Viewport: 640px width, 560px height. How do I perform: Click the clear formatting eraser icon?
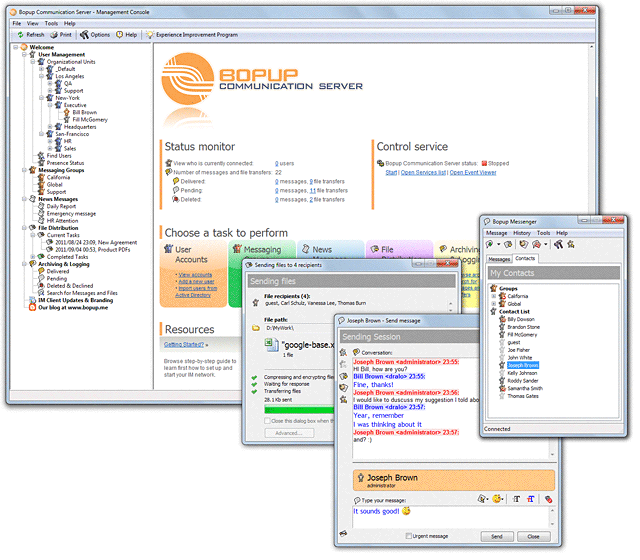pos(548,499)
